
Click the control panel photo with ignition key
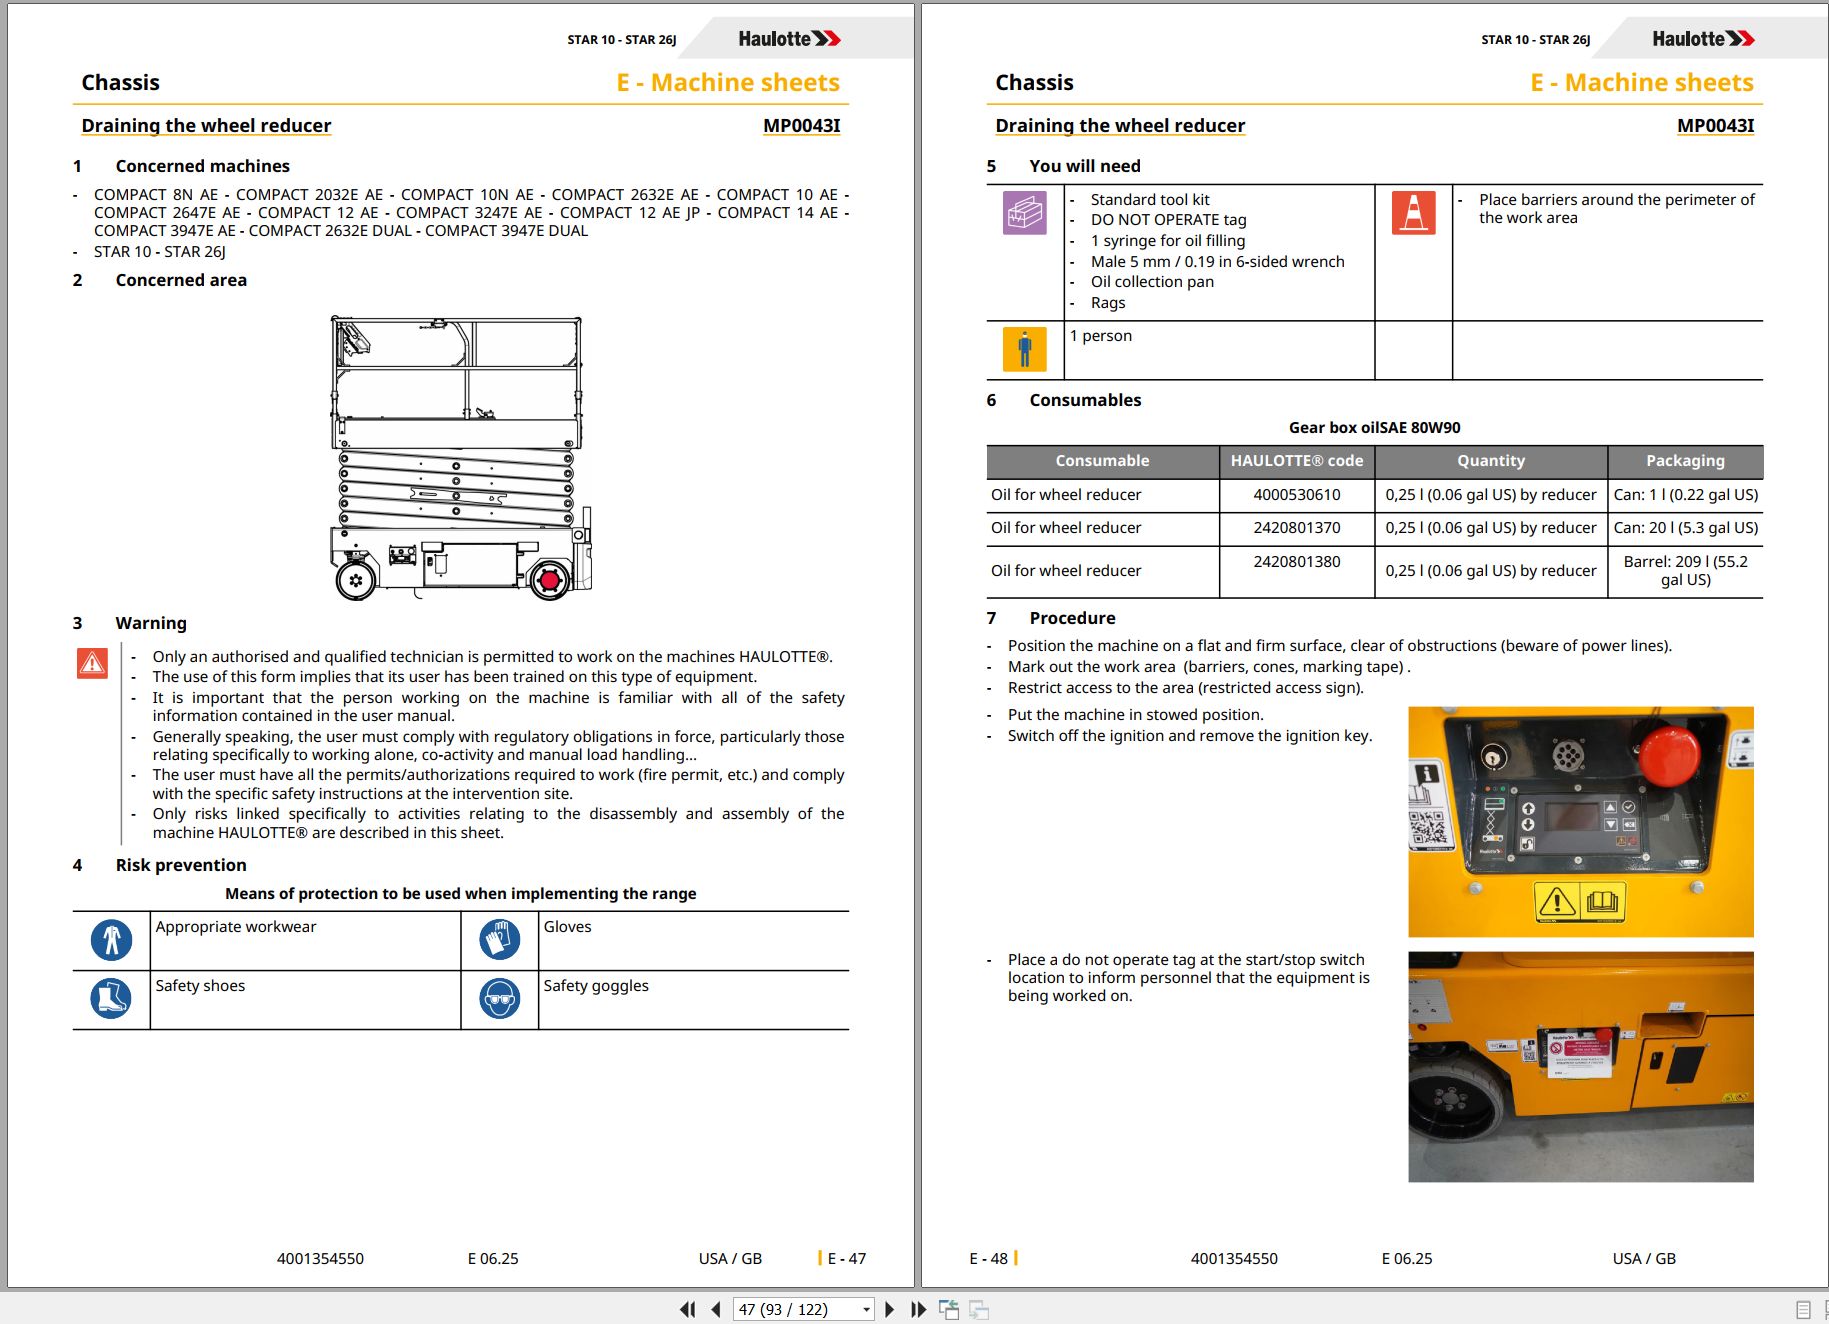(x=1580, y=821)
